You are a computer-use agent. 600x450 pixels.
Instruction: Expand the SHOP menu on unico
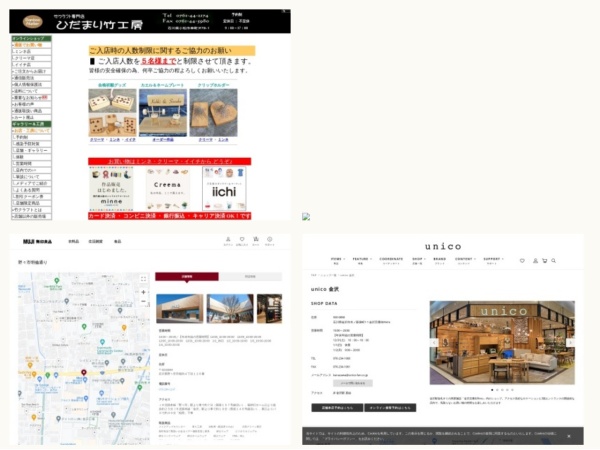(x=419, y=261)
